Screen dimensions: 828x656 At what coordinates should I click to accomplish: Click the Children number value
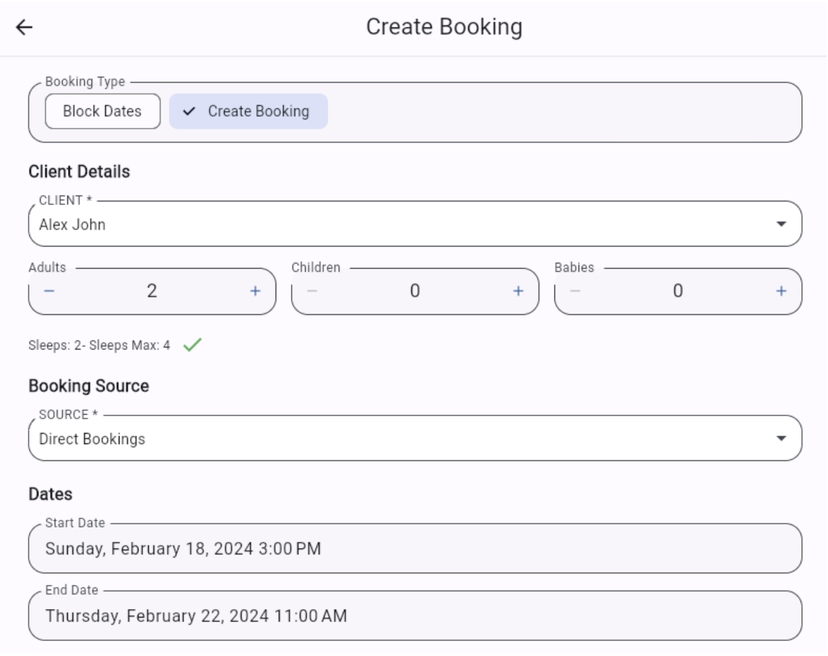tap(415, 291)
